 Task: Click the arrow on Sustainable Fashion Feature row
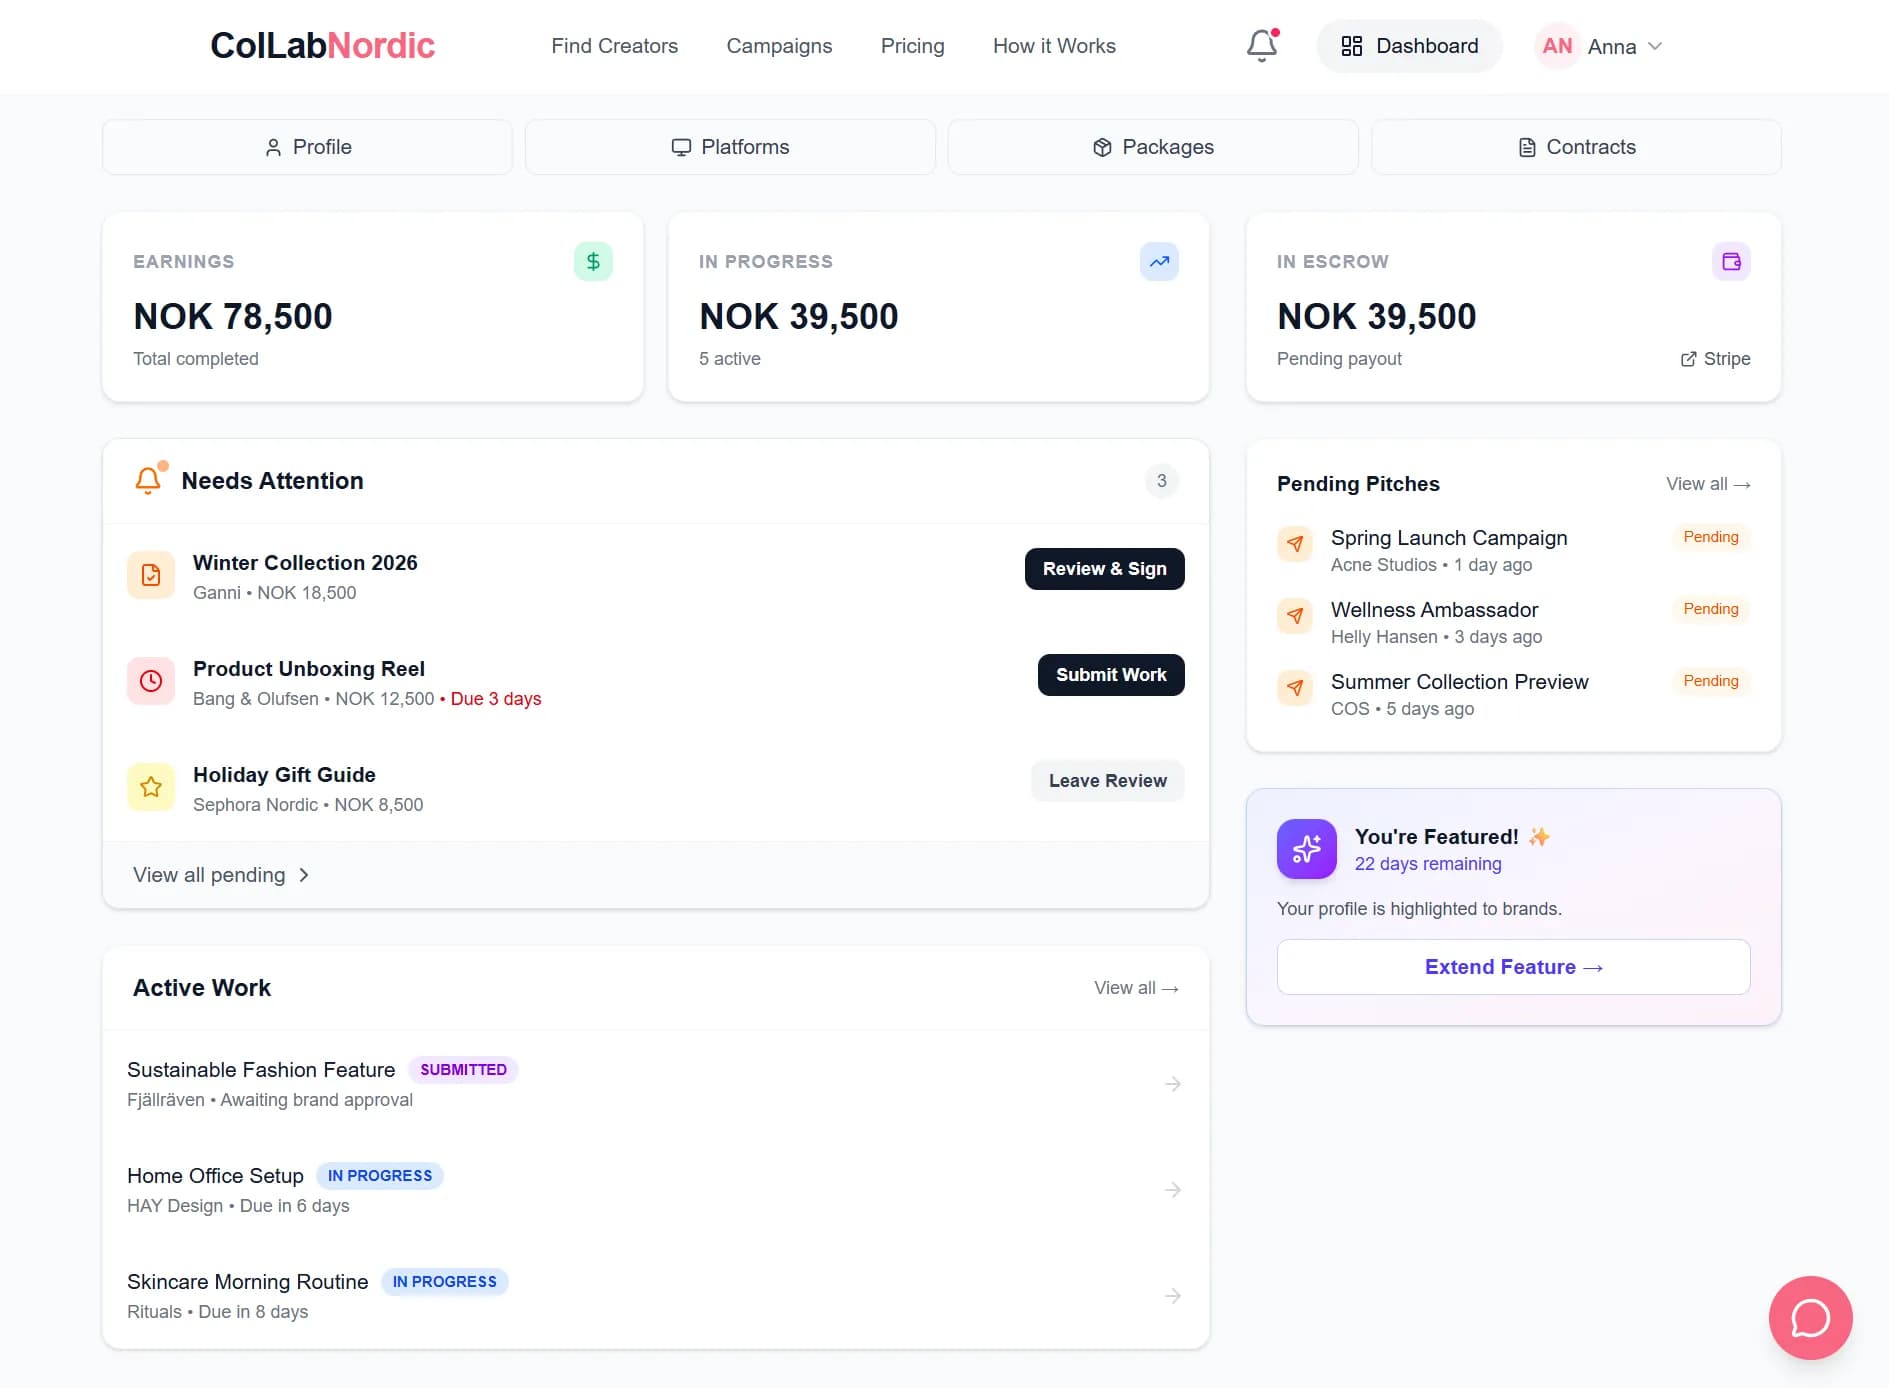tap(1171, 1083)
